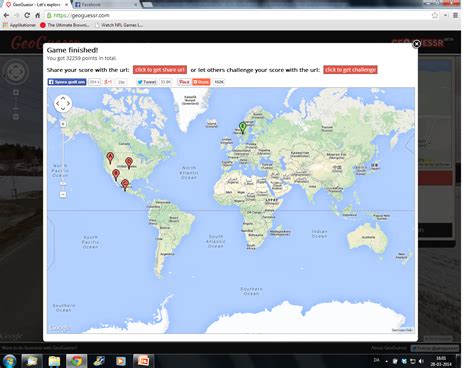
Task: Pan the map right with the pan control
Action: coord(69,104)
